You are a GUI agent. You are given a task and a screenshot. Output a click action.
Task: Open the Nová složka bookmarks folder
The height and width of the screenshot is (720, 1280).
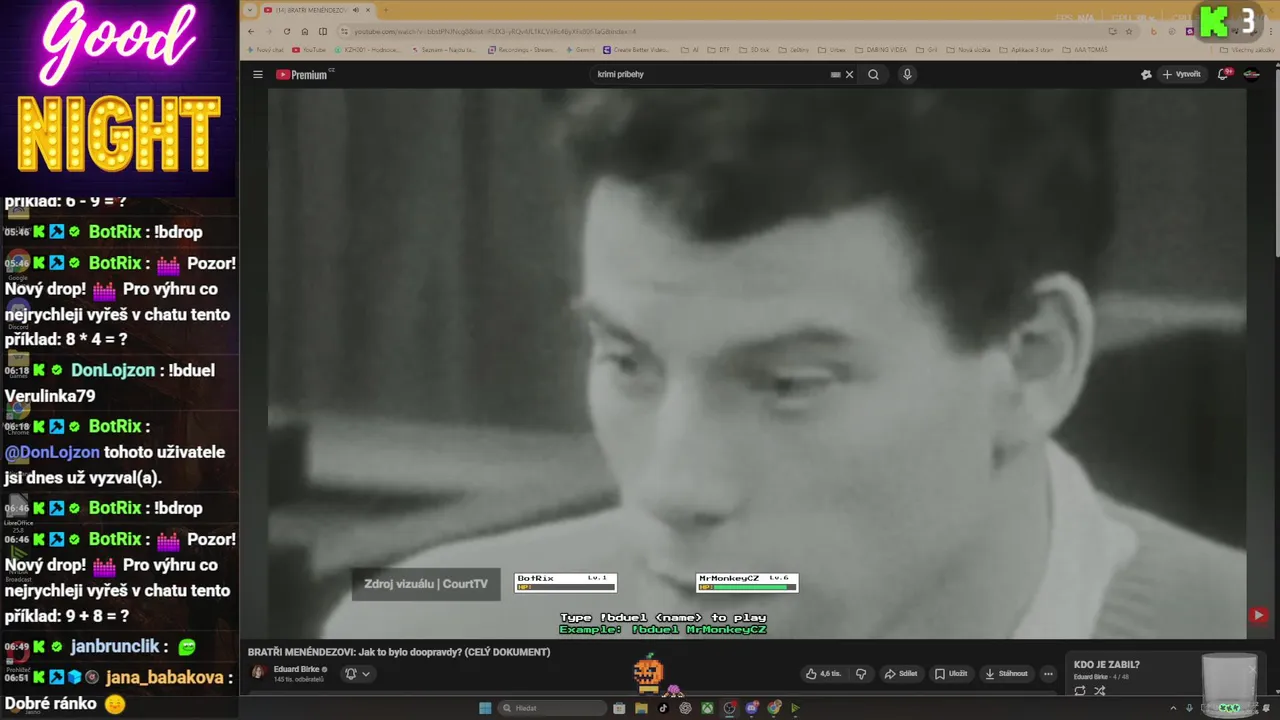click(x=970, y=49)
